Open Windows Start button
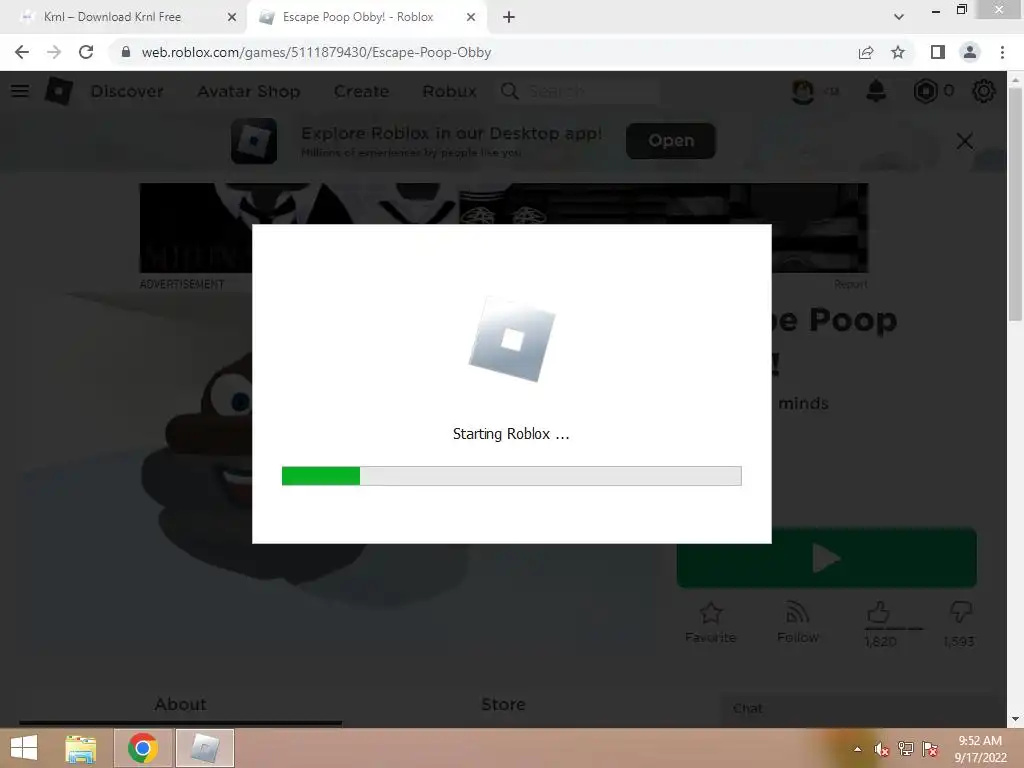This screenshot has height=768, width=1024. (x=24, y=748)
